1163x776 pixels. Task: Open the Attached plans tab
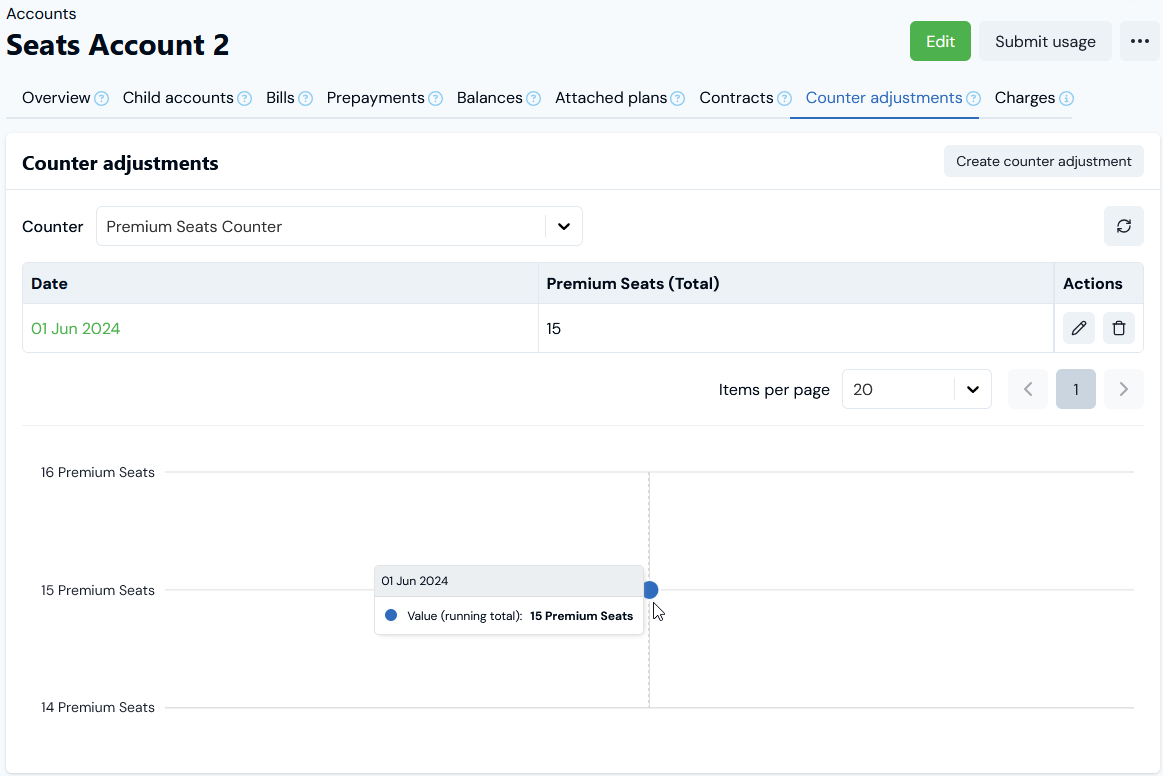[x=610, y=98]
